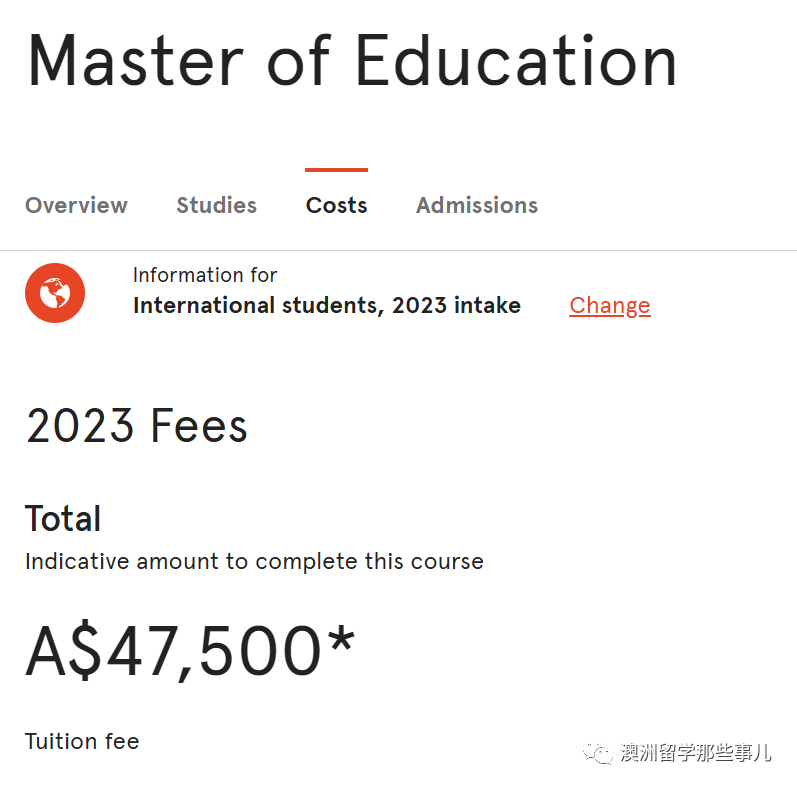Click the horizontal divider under the tabs

[x=398, y=250]
